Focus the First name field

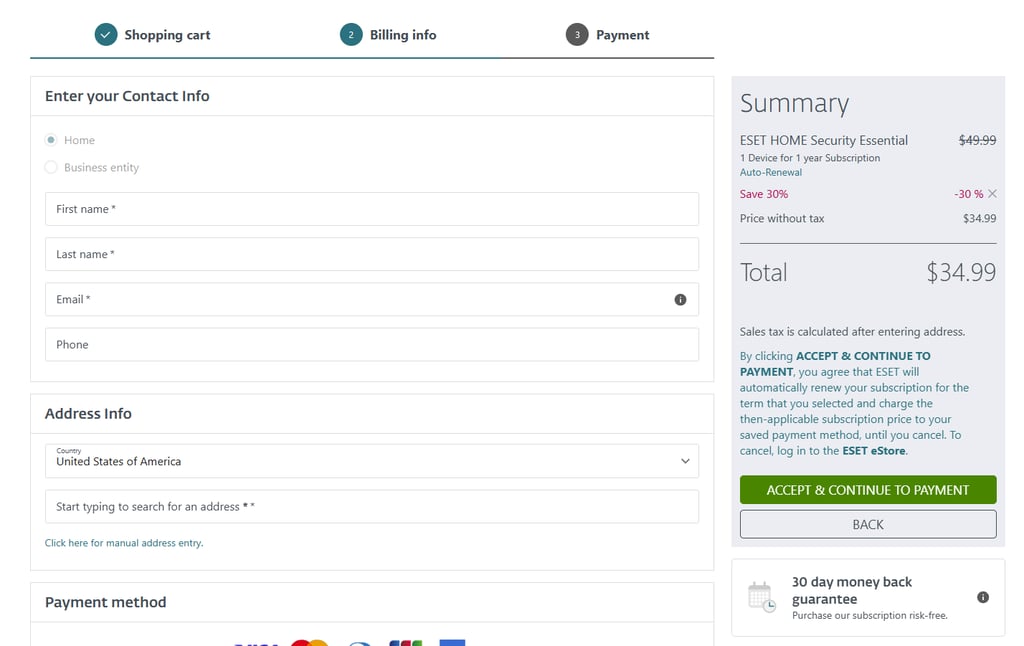point(372,209)
